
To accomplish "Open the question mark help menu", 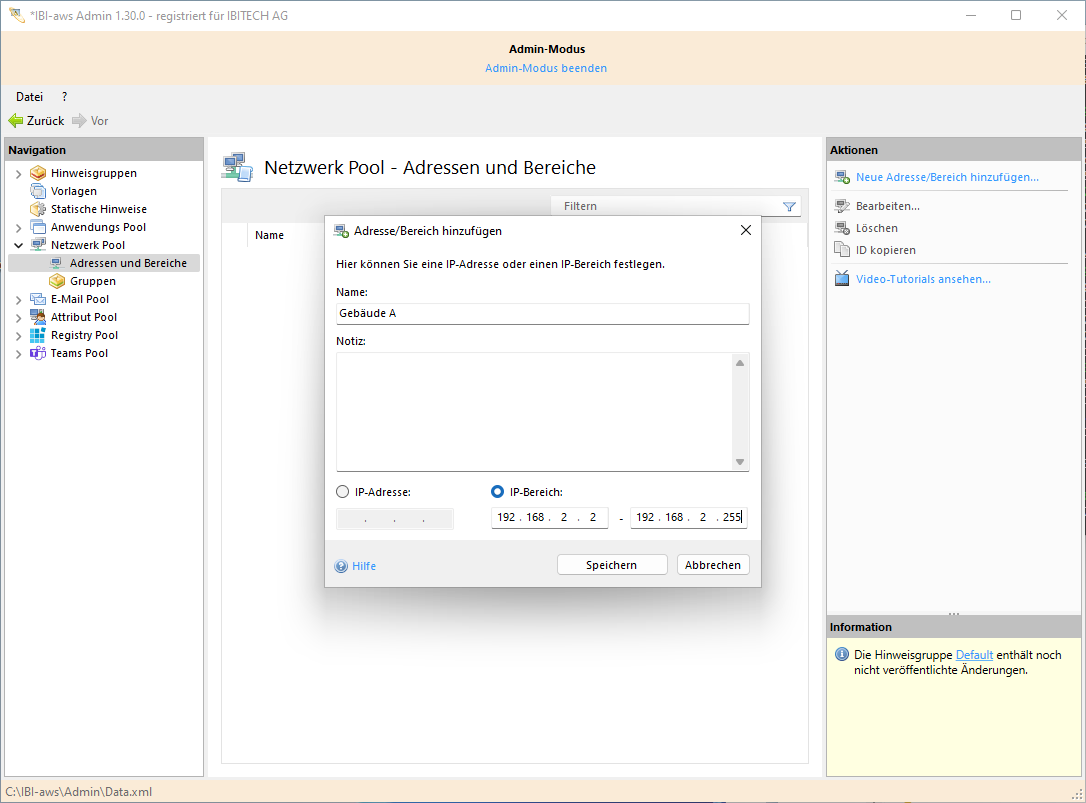I will point(65,97).
